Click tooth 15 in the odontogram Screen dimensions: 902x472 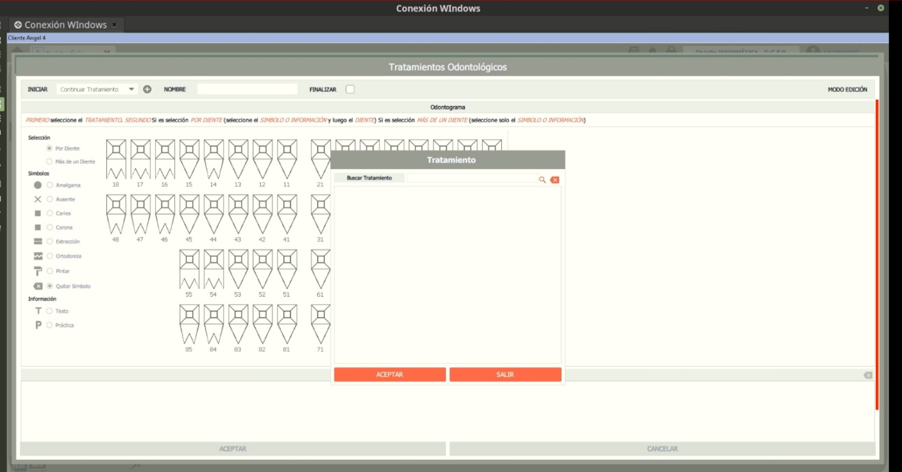pos(189,159)
